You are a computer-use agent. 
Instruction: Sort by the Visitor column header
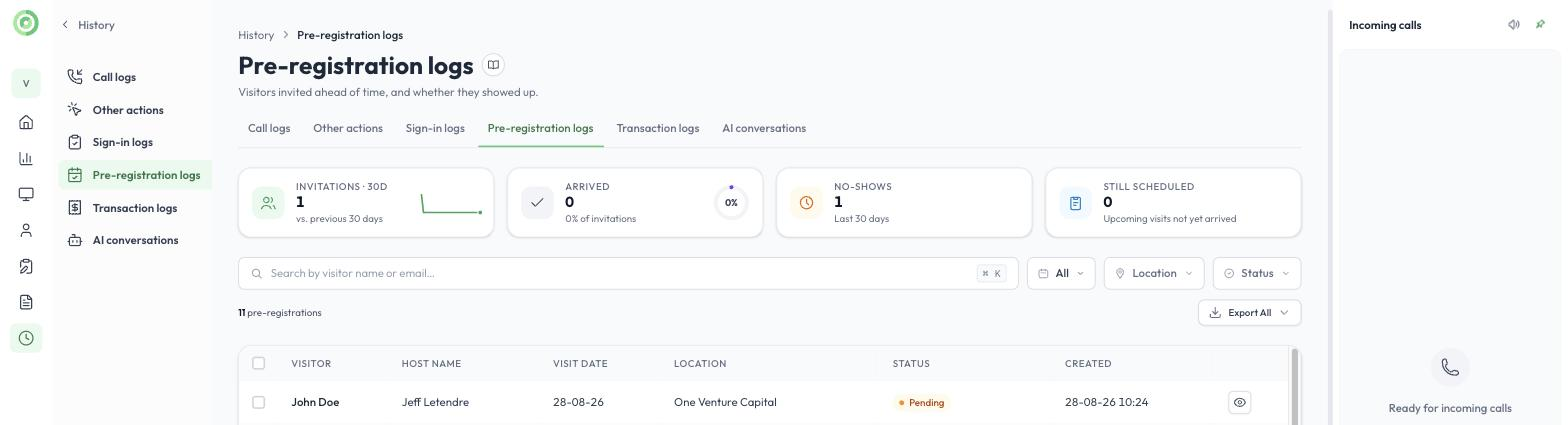[x=311, y=363]
